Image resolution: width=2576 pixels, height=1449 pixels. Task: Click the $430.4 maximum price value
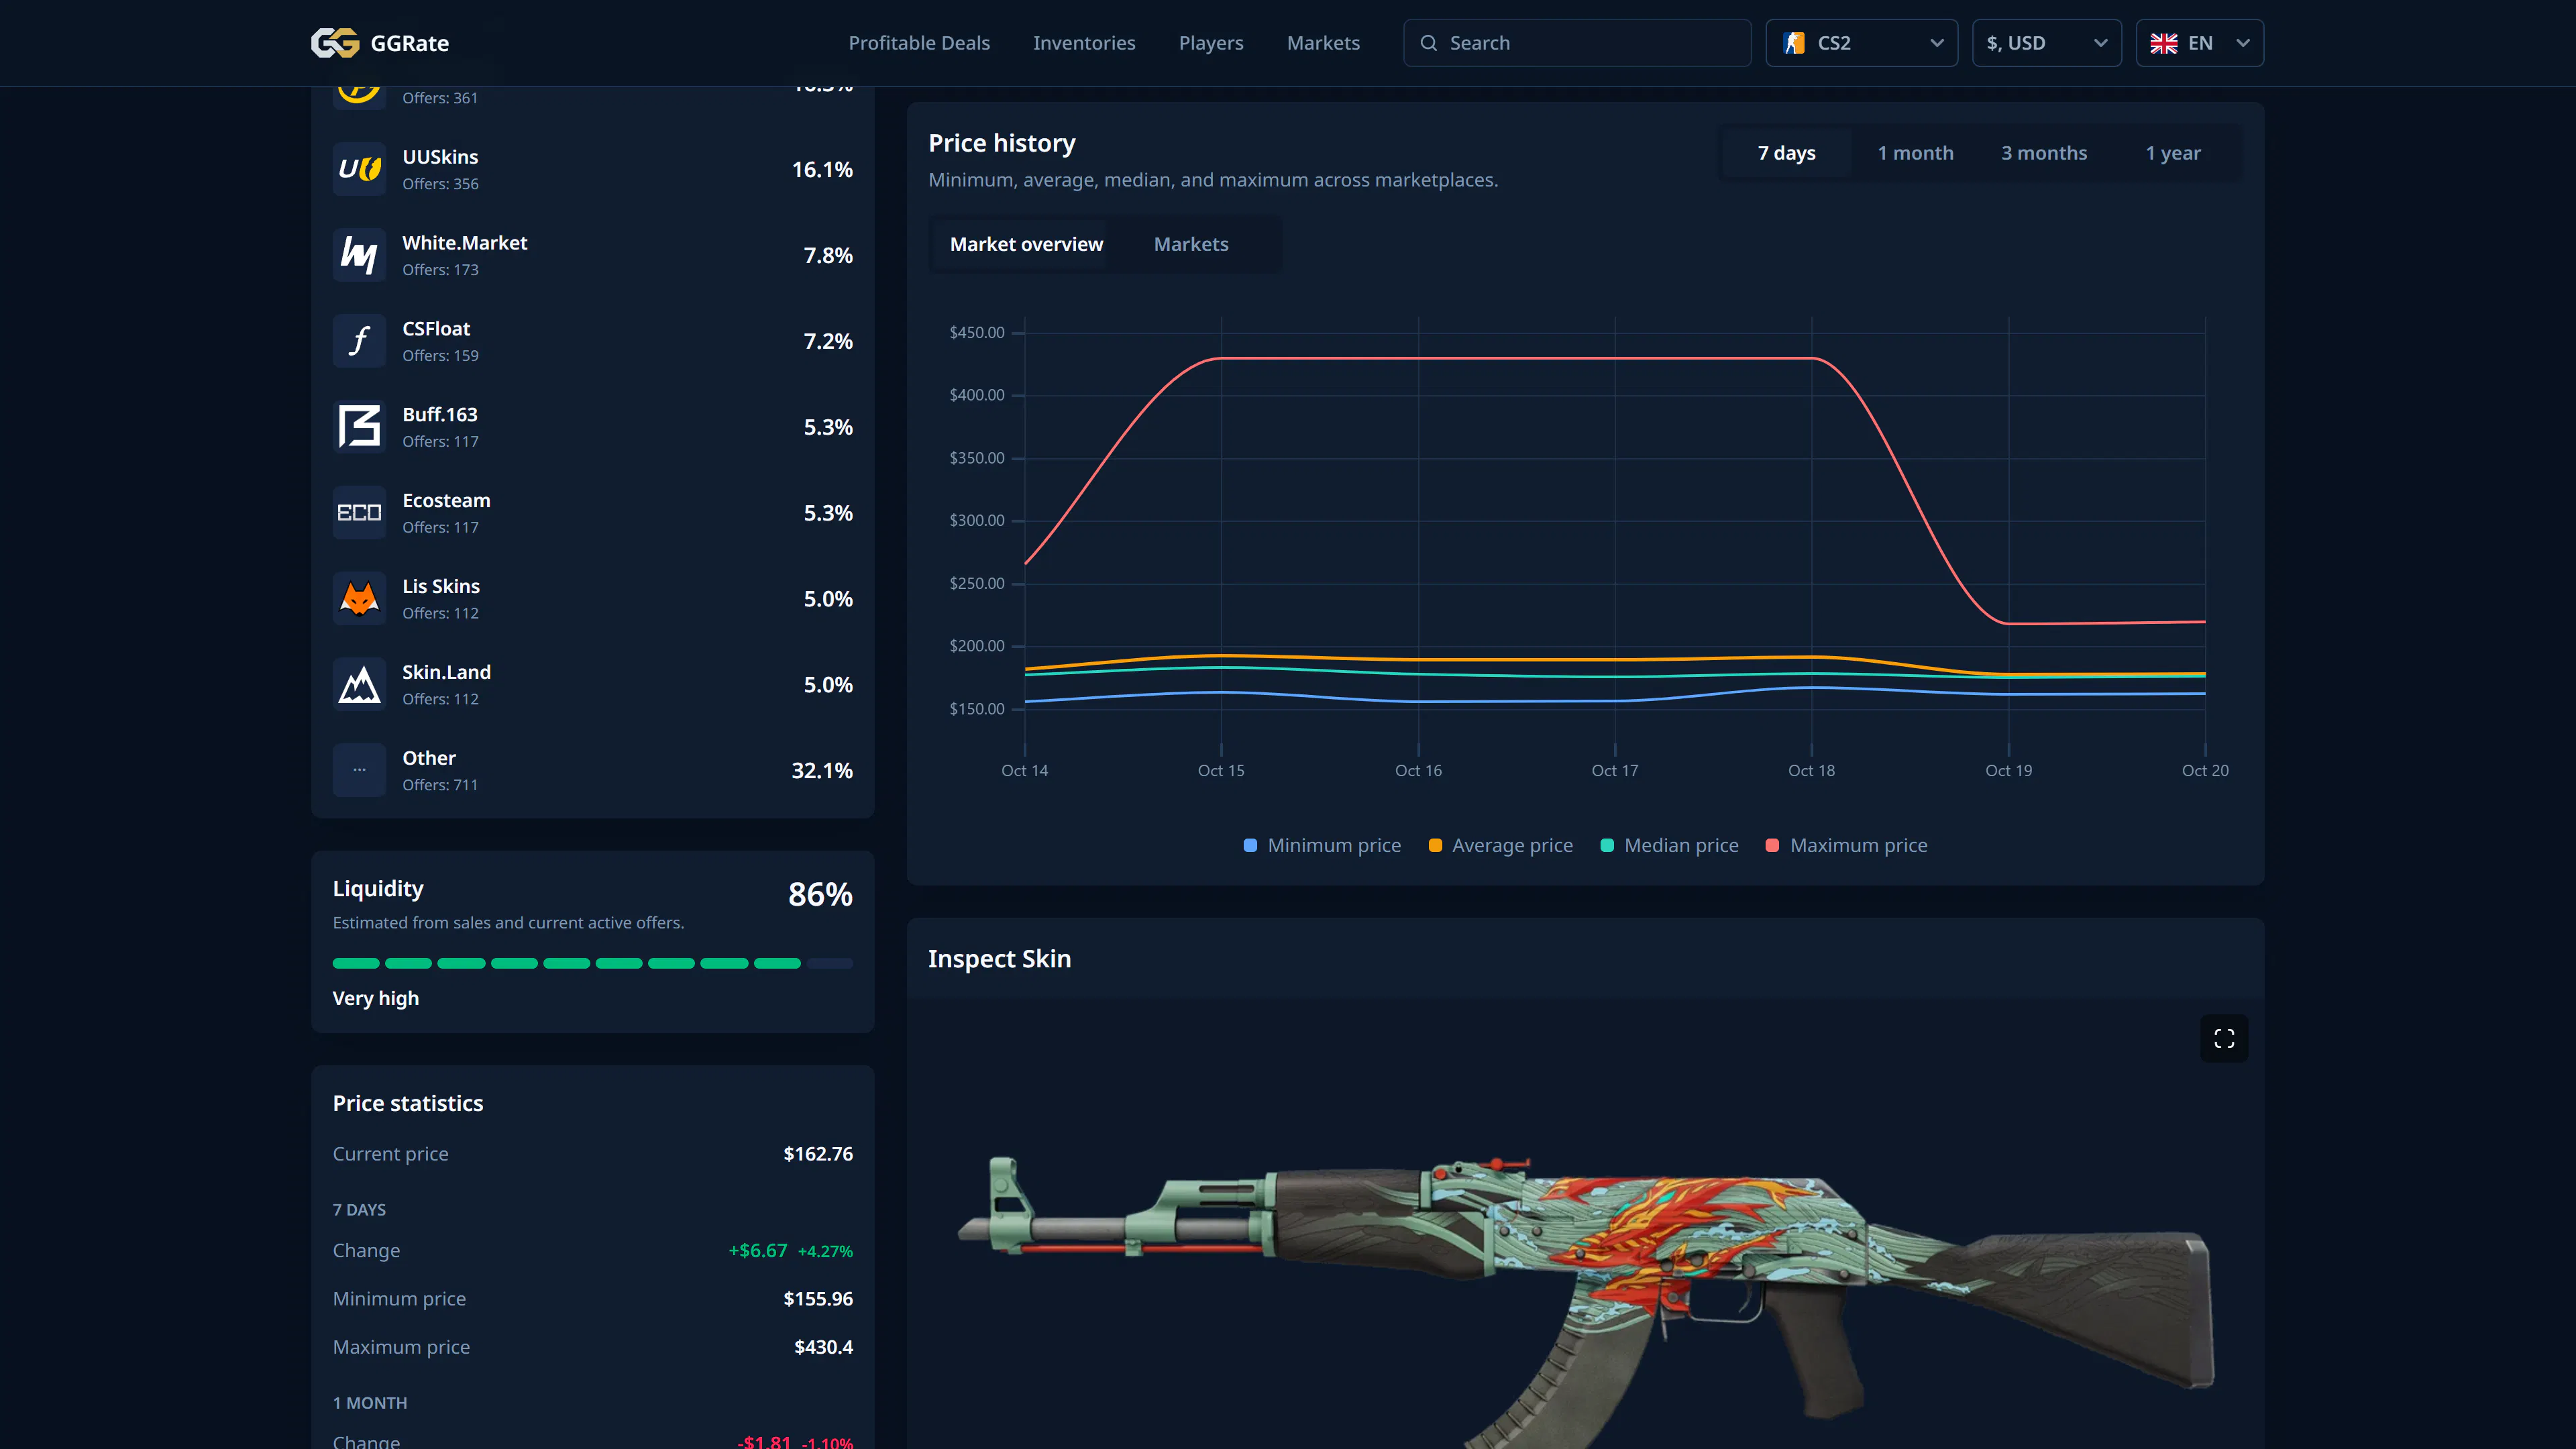click(823, 1347)
